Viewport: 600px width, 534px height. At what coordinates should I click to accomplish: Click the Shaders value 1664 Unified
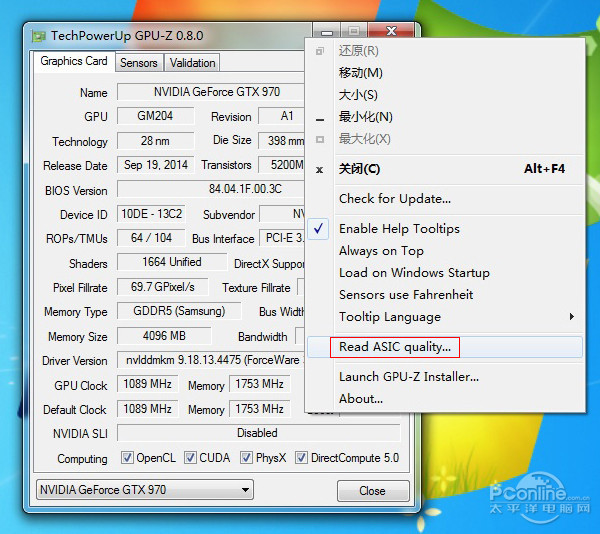pyautogui.click(x=172, y=262)
